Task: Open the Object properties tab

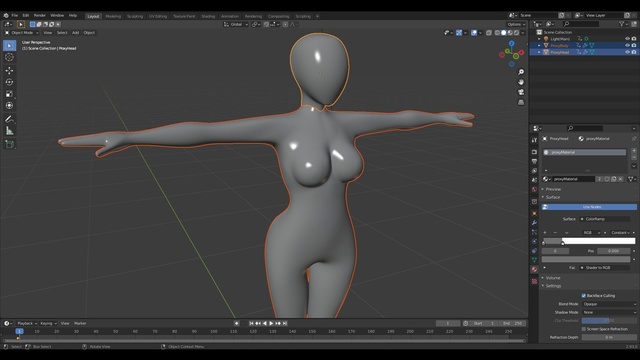Action: click(x=534, y=213)
